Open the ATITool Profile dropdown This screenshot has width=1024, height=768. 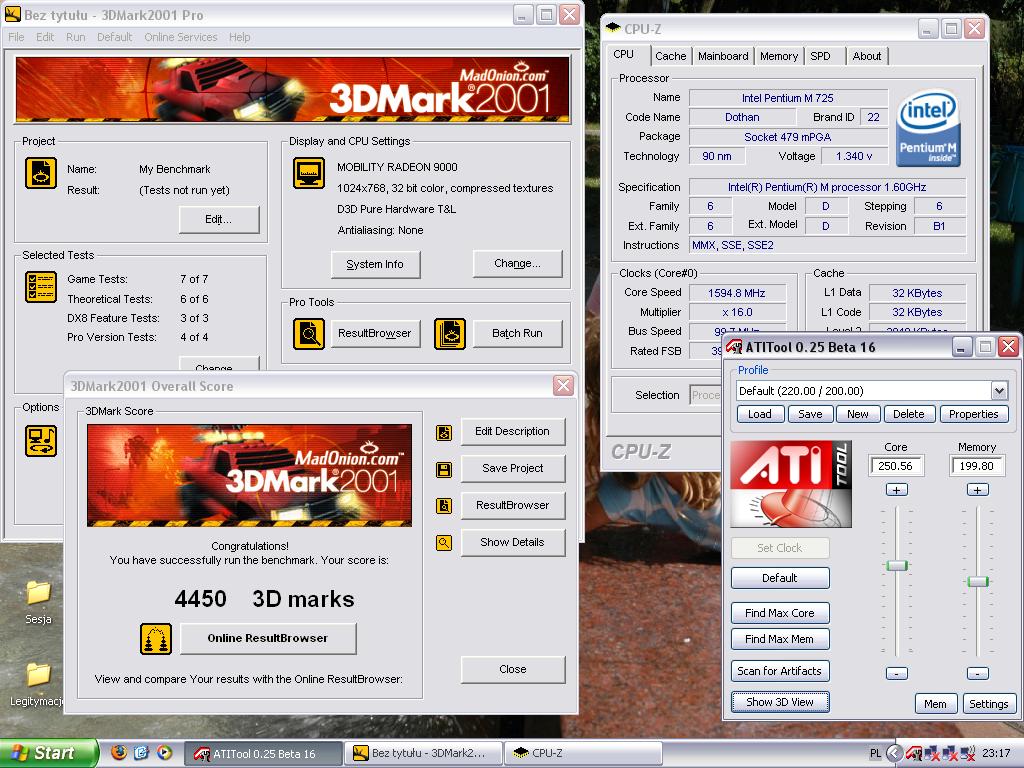pos(999,391)
